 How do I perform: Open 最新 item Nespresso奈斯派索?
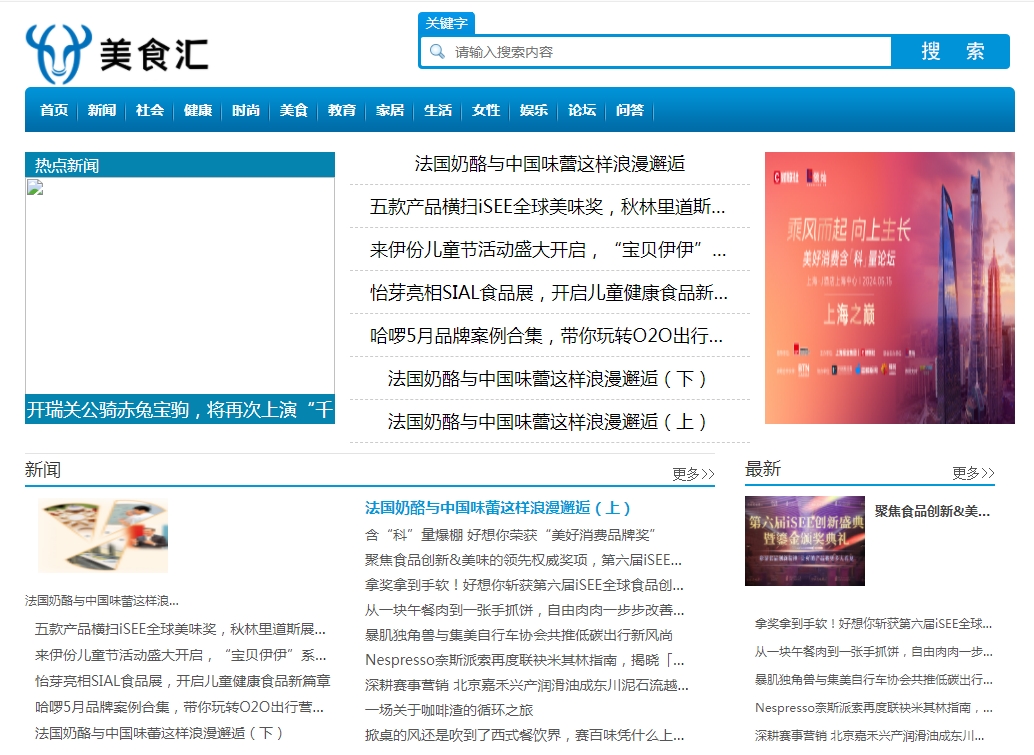pyautogui.click(x=874, y=708)
